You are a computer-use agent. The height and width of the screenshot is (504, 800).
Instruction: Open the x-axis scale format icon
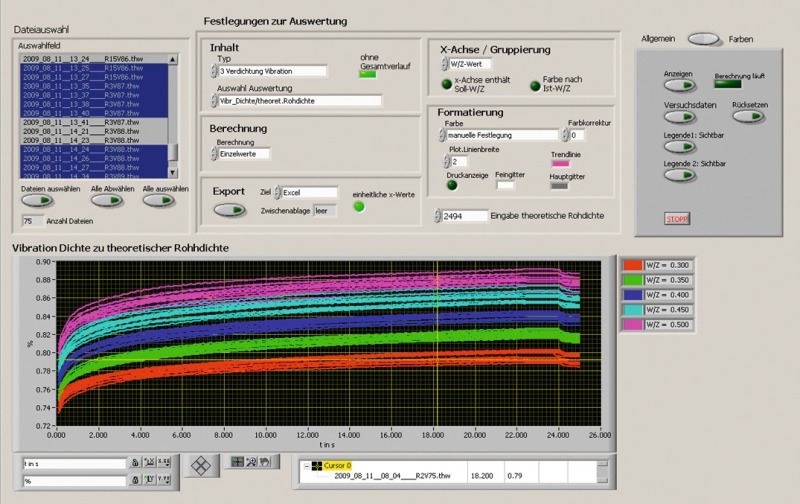[164, 462]
